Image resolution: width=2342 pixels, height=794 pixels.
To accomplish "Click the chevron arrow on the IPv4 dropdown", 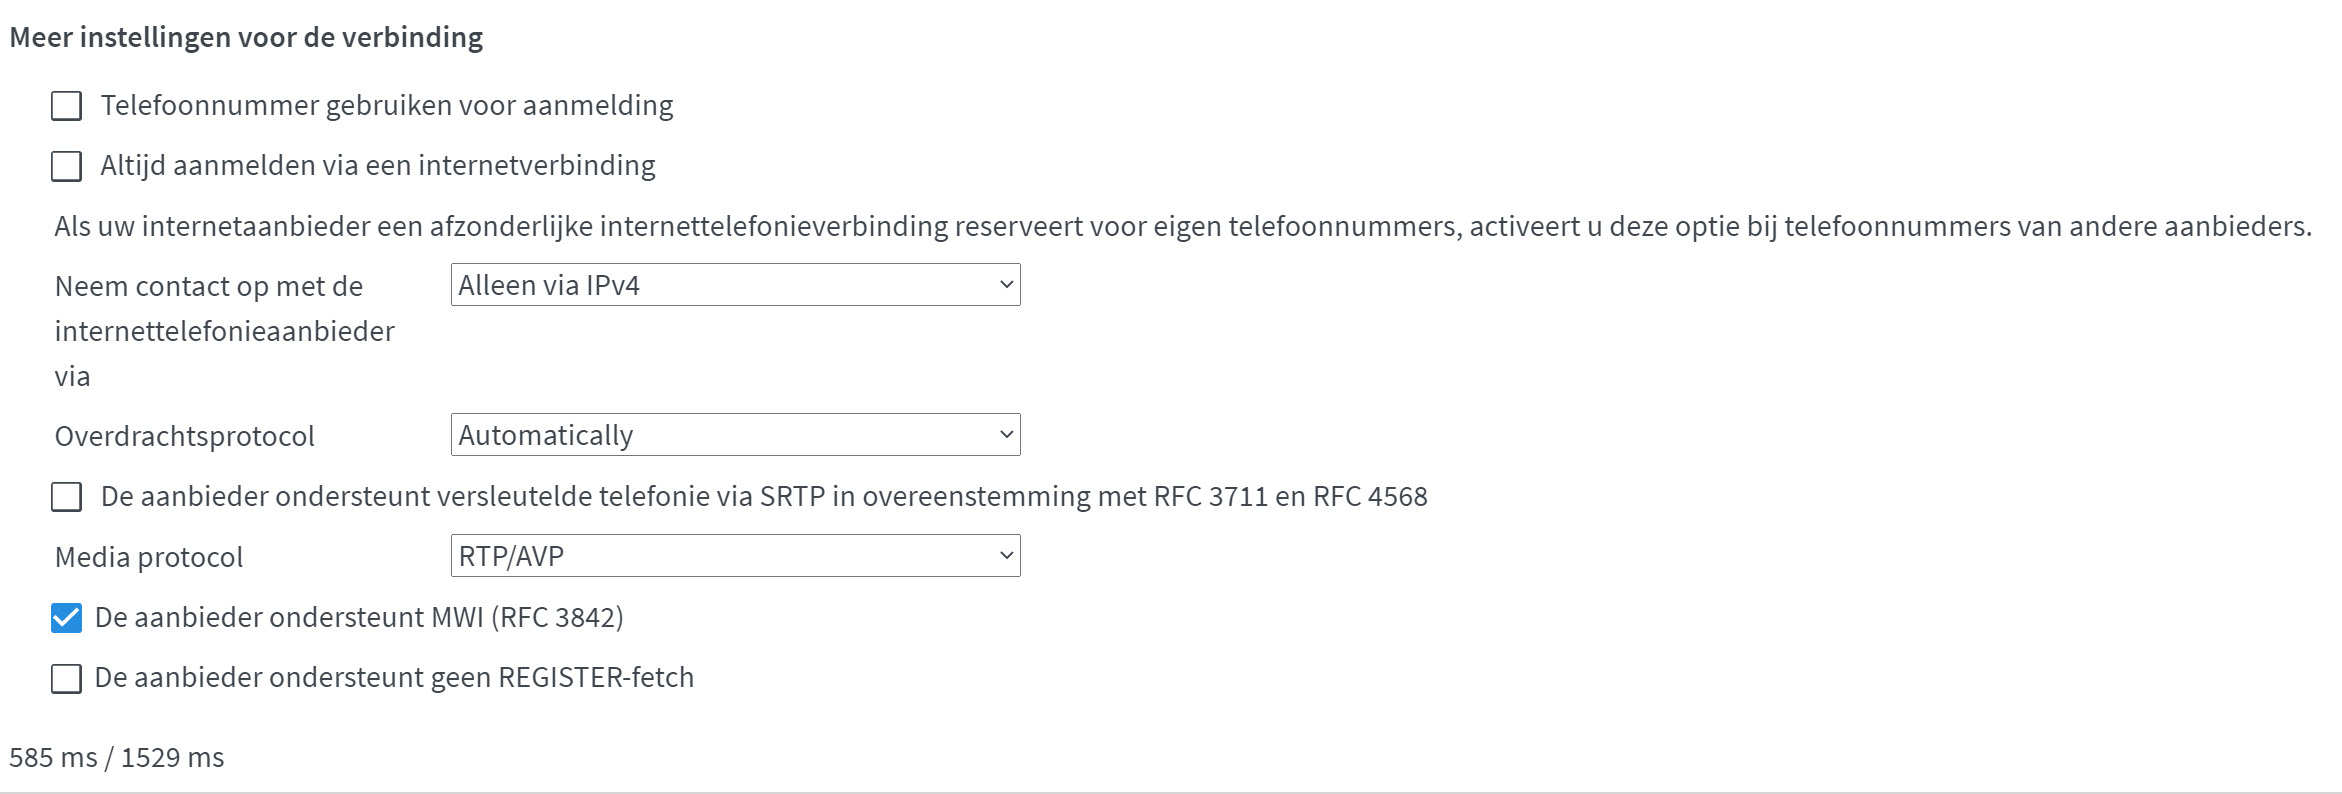I will pos(1006,285).
